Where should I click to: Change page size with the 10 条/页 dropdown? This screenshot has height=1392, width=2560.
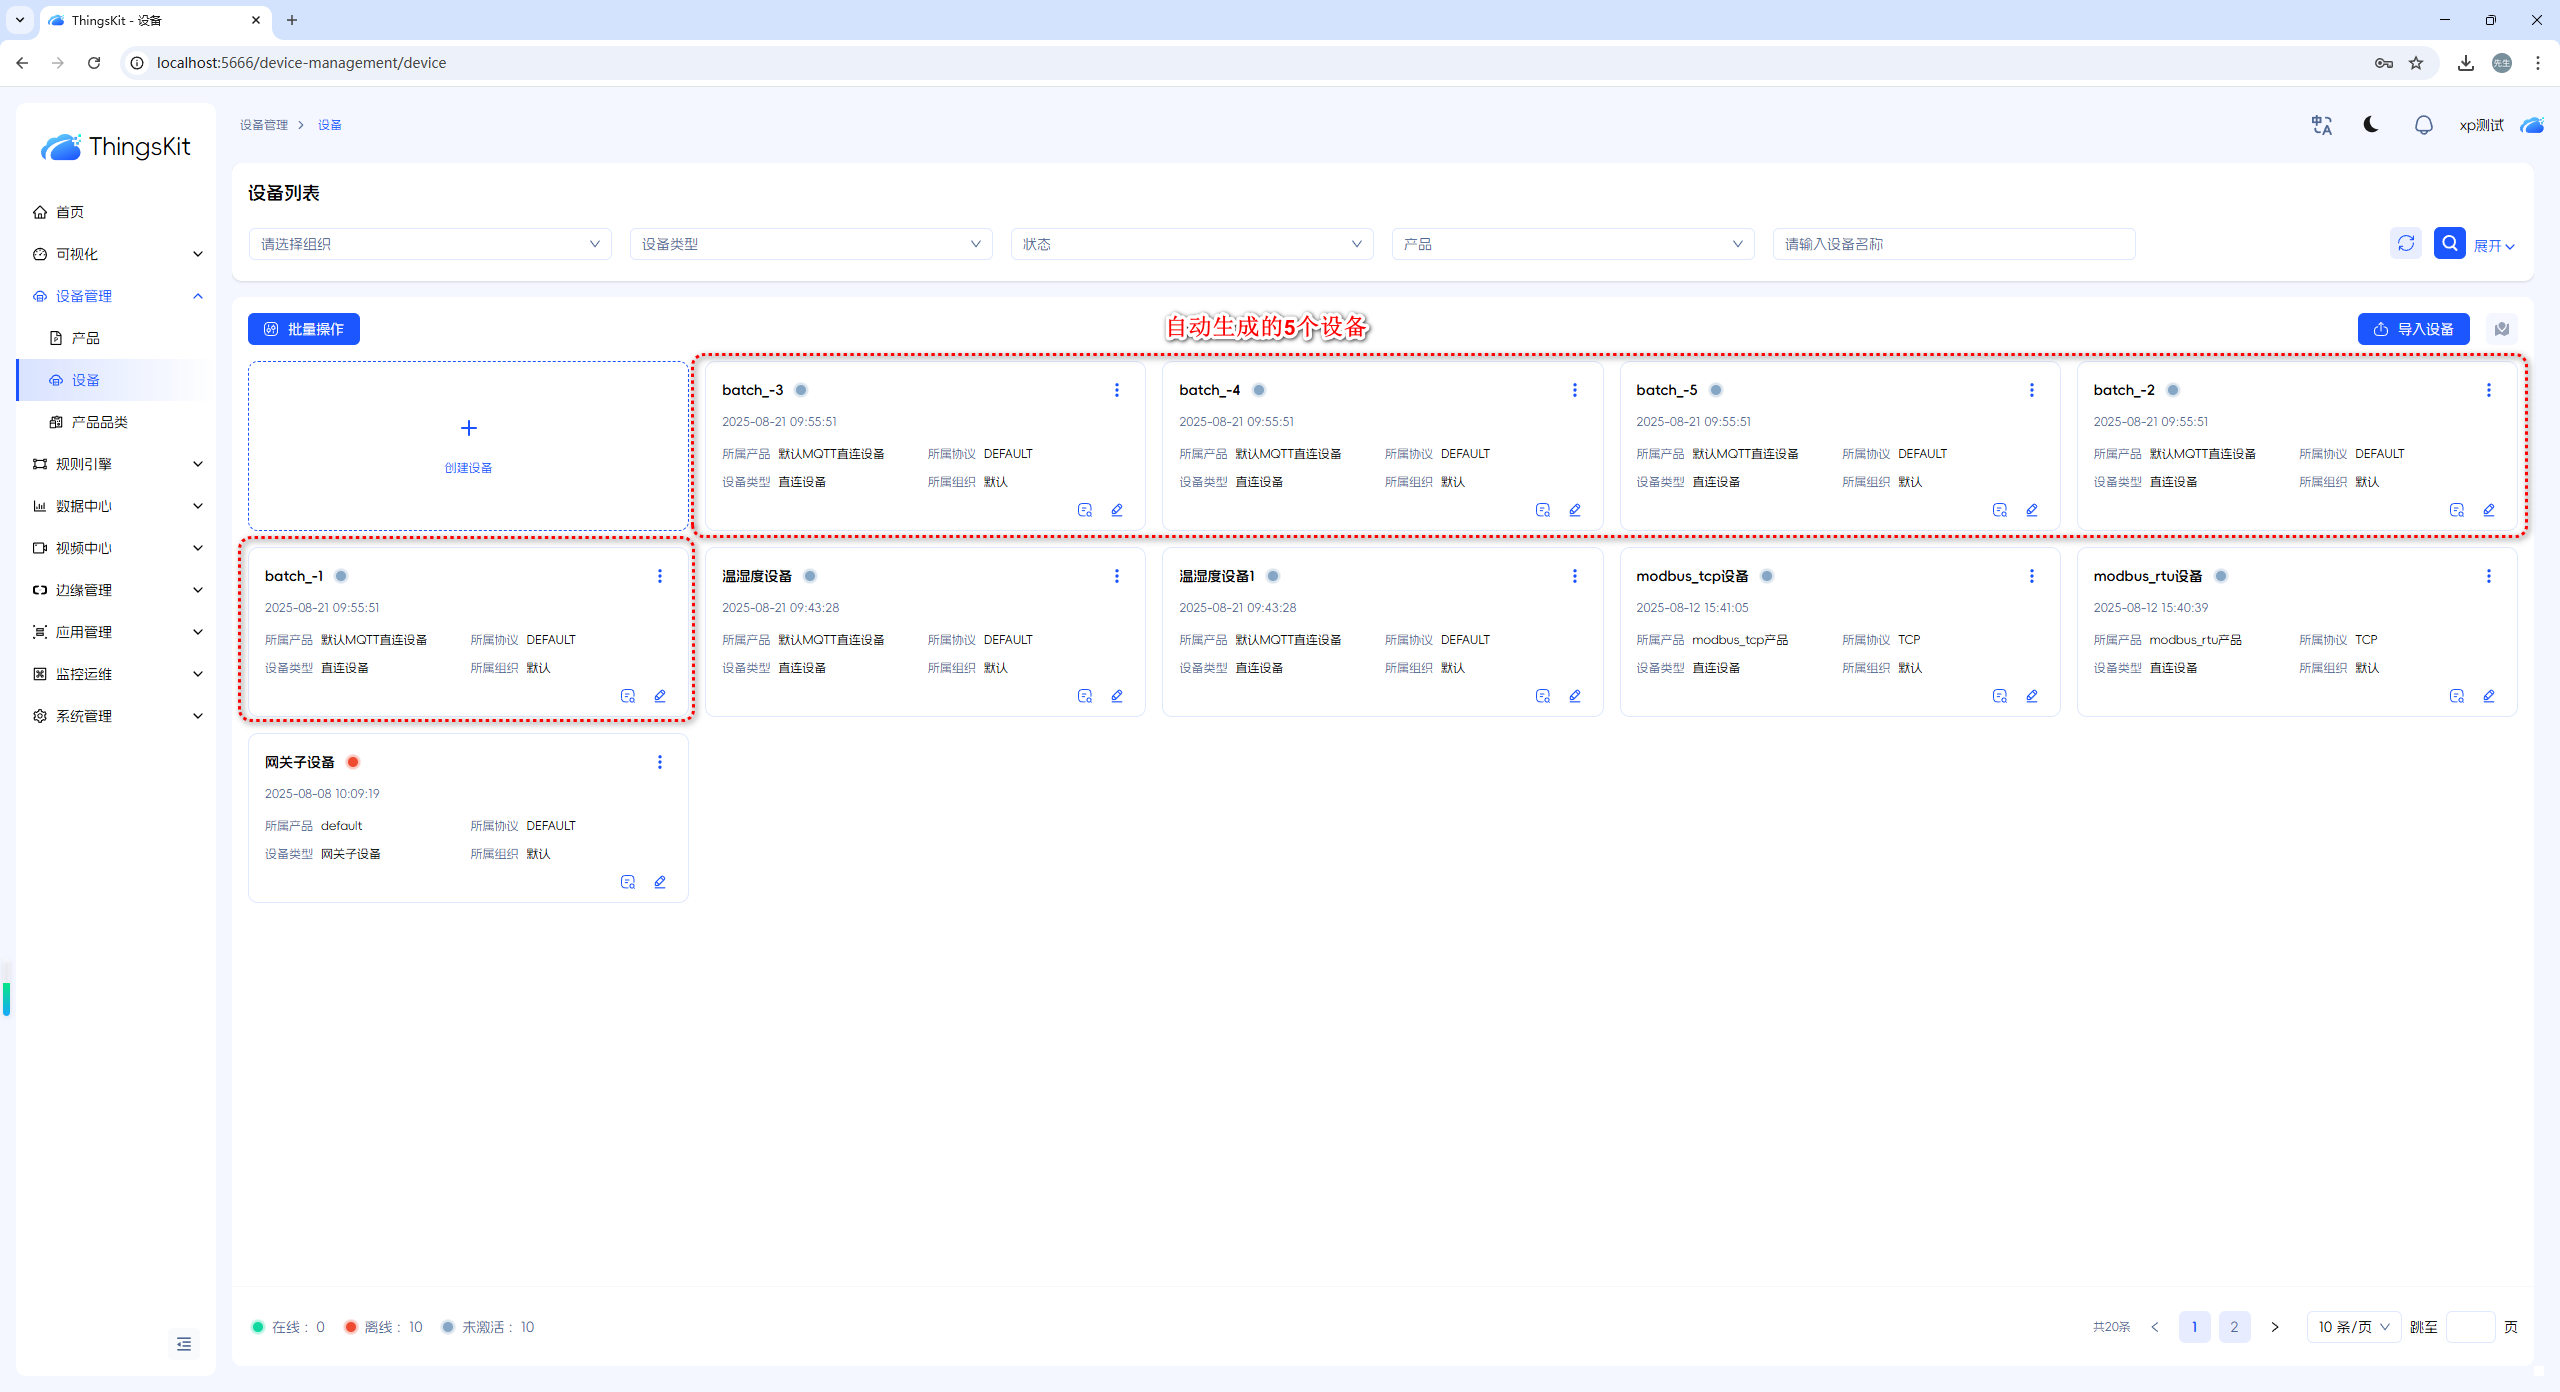2353,1327
